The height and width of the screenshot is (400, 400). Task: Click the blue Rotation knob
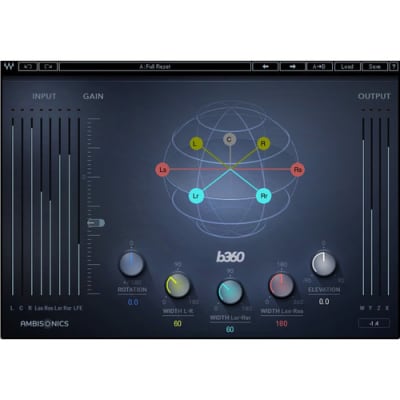point(132,264)
